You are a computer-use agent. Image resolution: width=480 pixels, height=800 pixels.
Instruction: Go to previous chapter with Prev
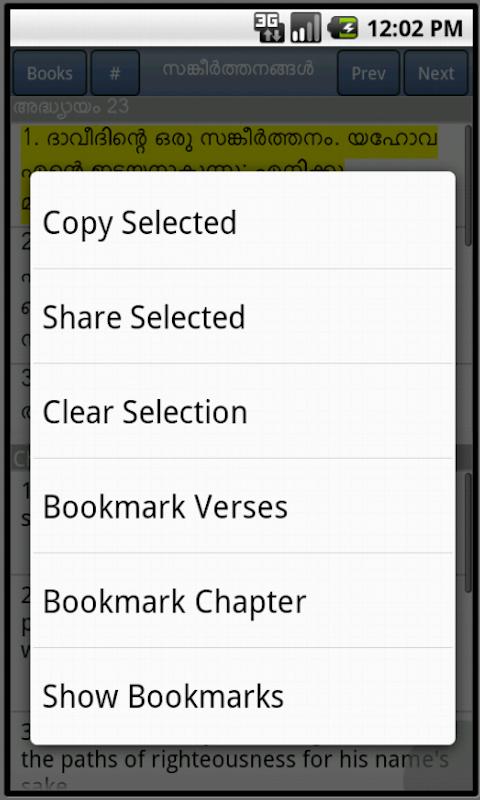click(368, 73)
